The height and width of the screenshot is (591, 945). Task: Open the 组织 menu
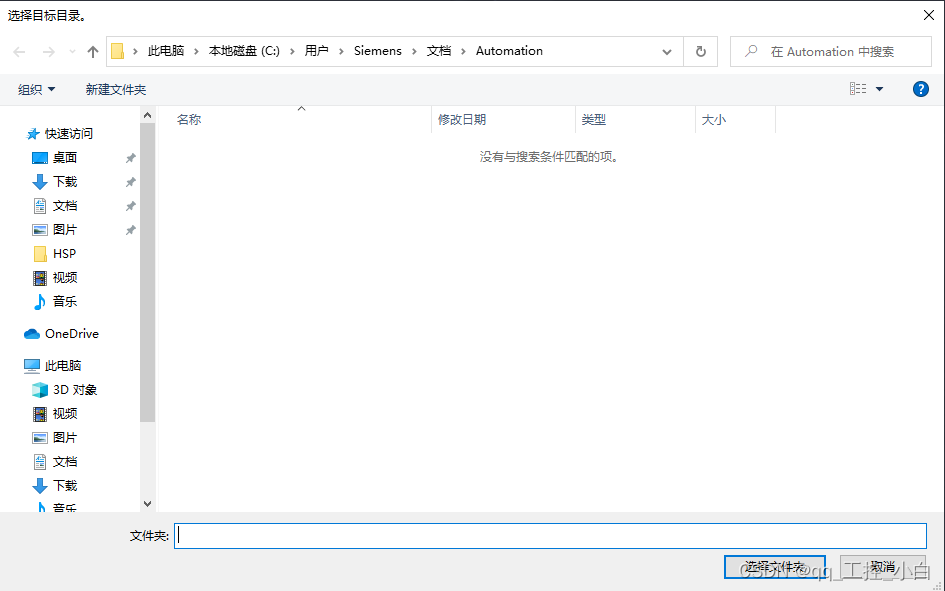(x=36, y=90)
